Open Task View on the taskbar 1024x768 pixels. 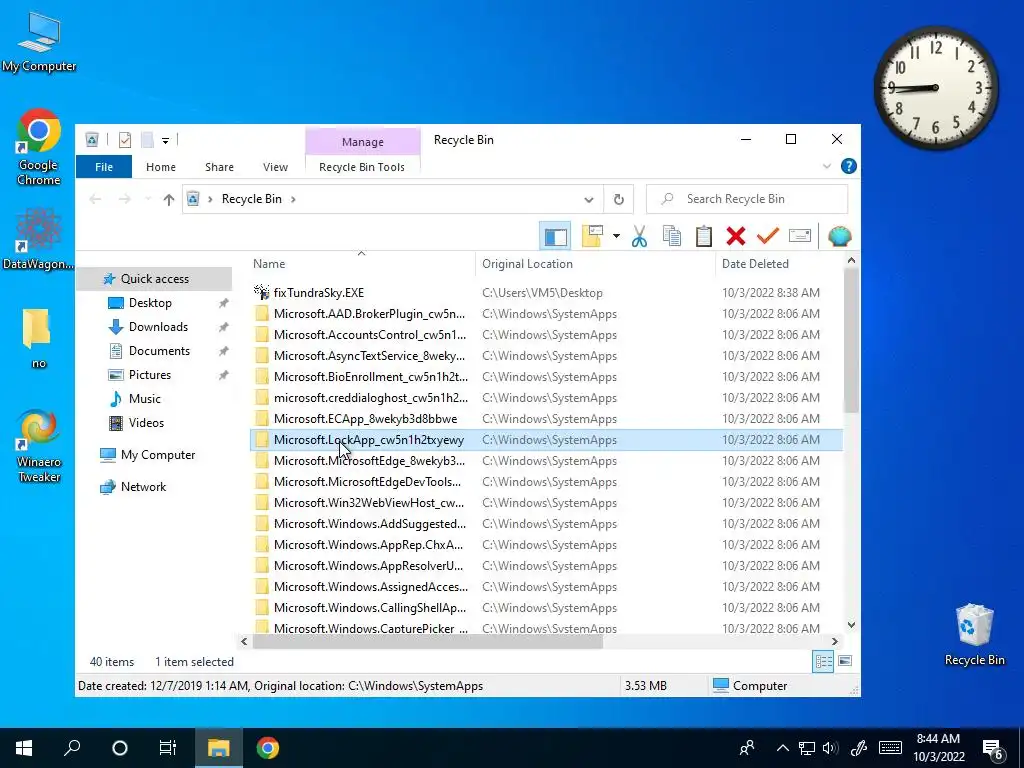pos(168,748)
